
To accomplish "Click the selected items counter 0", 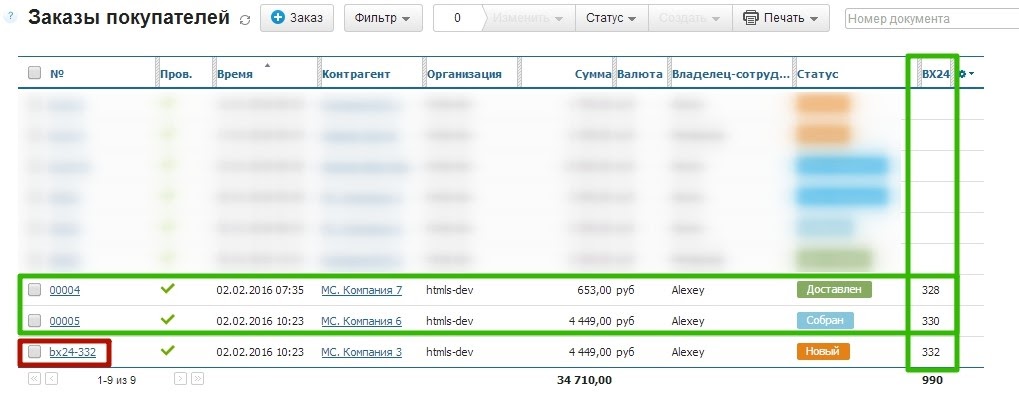I will pos(458,18).
